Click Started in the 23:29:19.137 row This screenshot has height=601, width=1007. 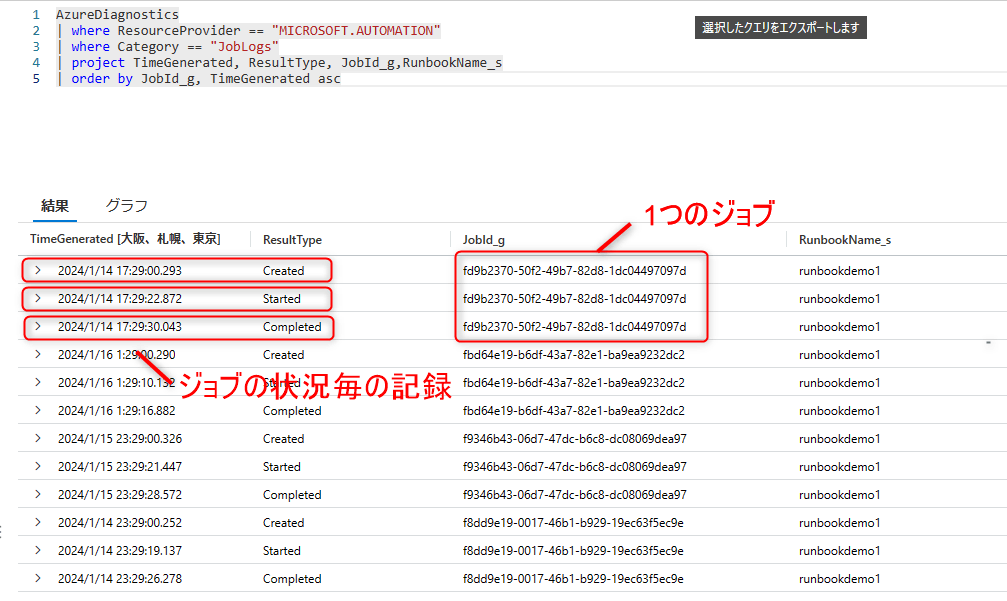pos(281,550)
